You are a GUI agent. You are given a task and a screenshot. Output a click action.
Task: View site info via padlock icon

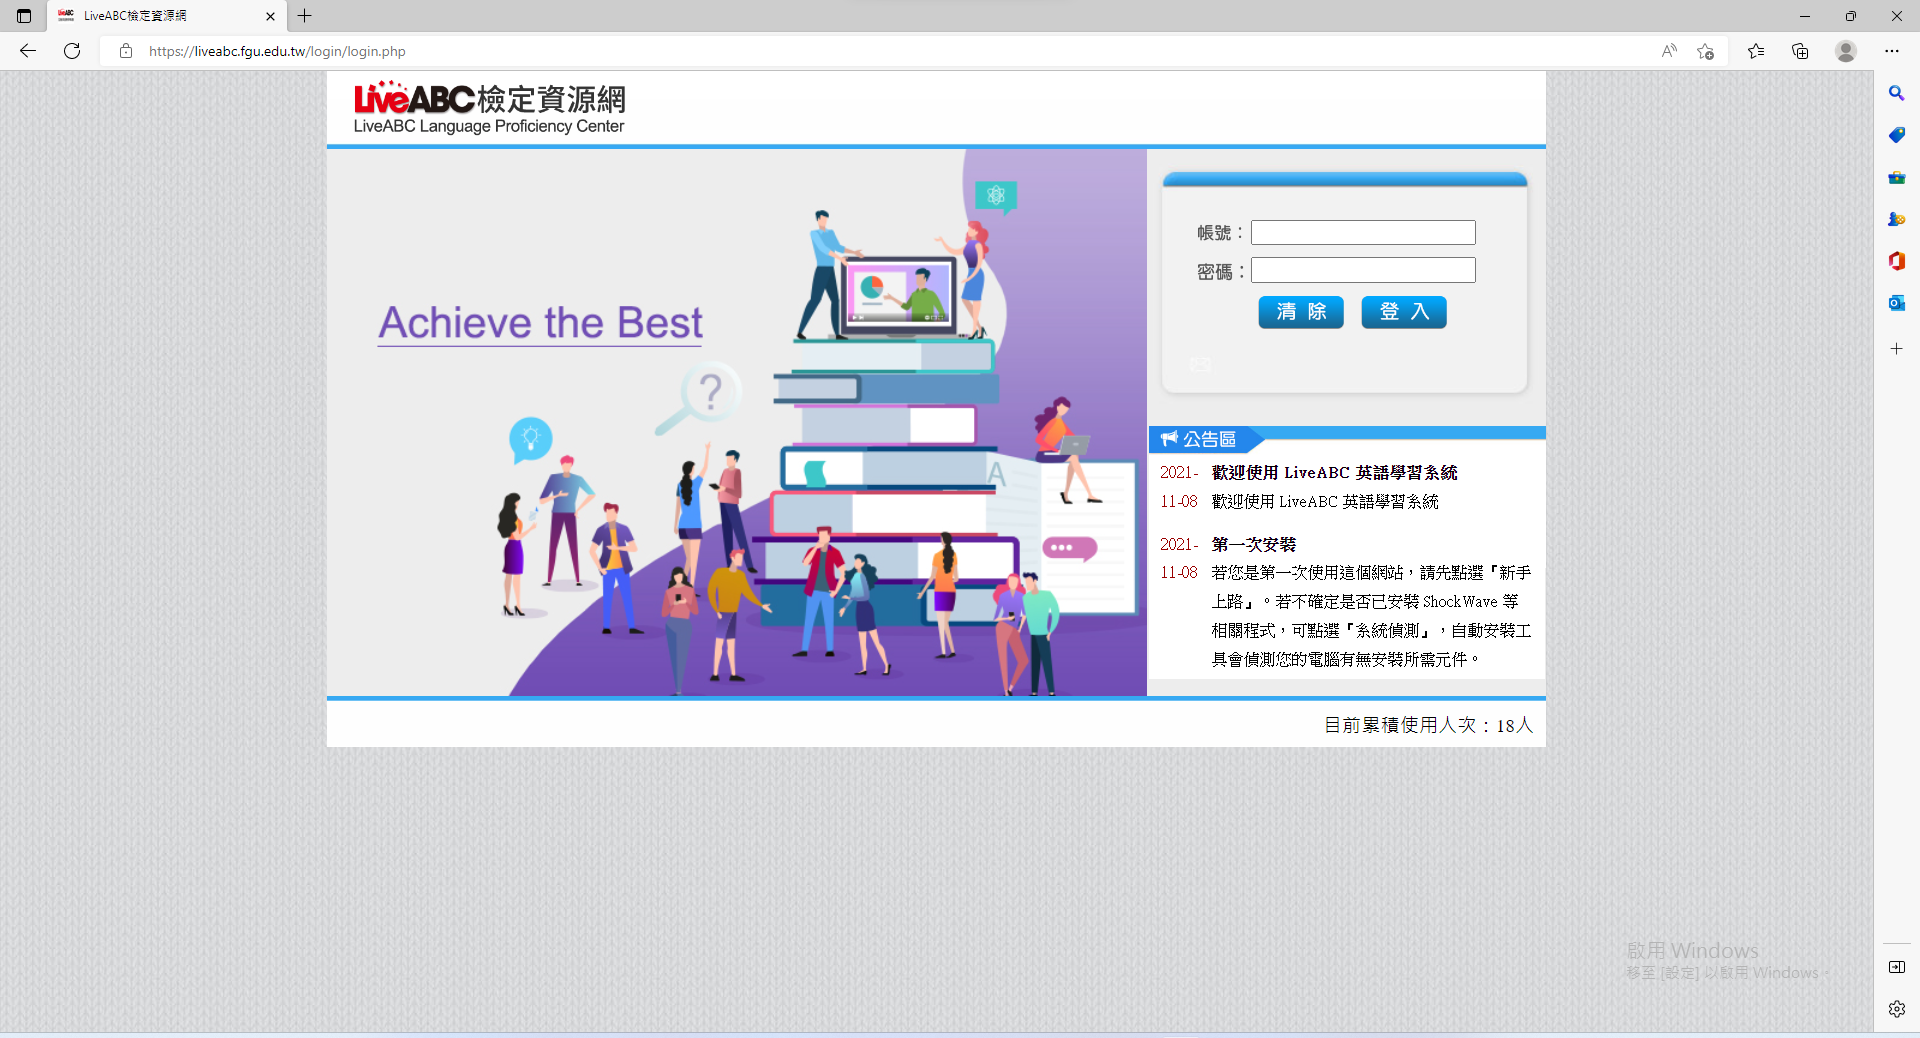(x=126, y=51)
